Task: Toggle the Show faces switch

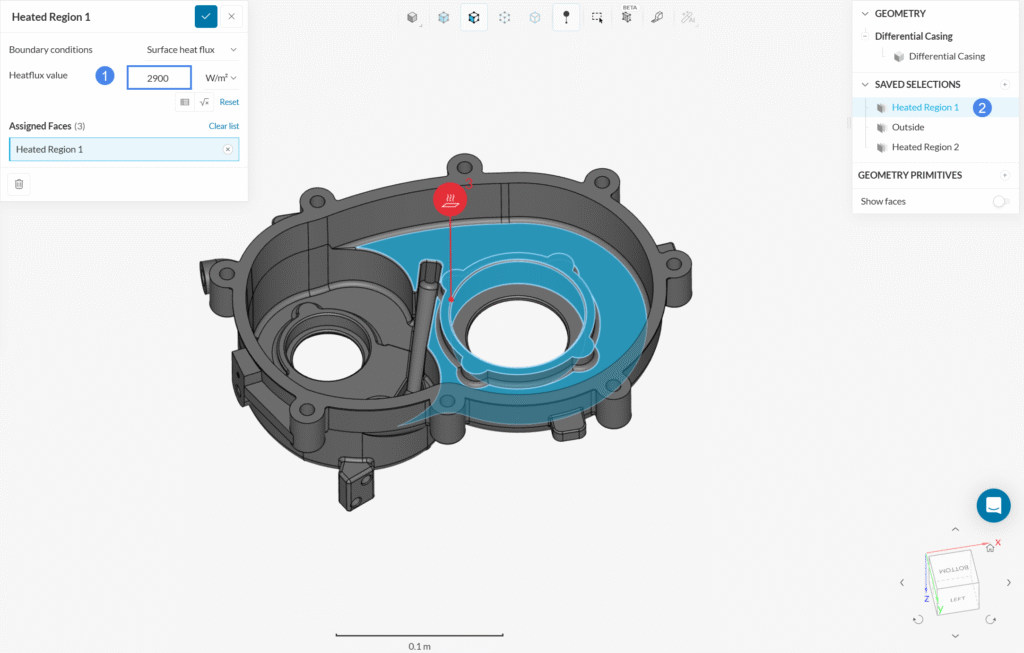Action: pos(1000,201)
